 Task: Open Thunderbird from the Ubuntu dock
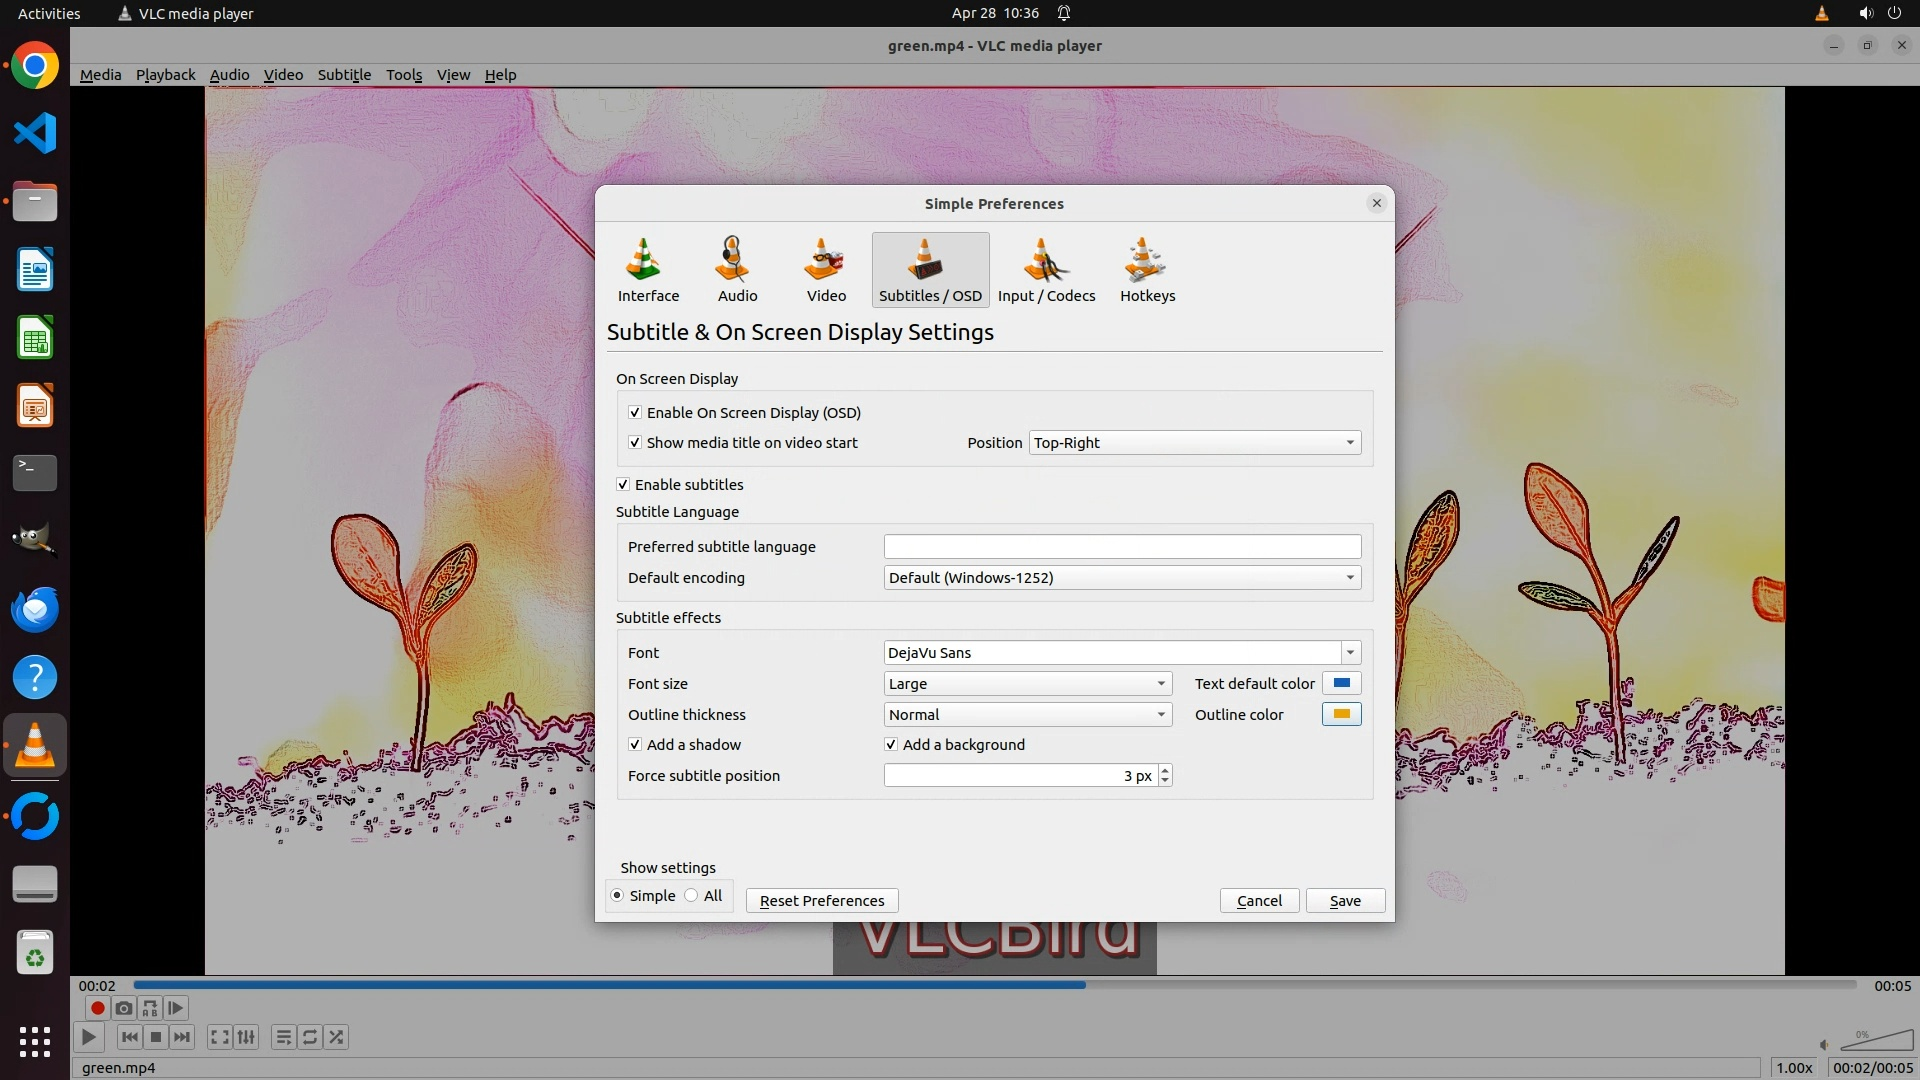[35, 609]
